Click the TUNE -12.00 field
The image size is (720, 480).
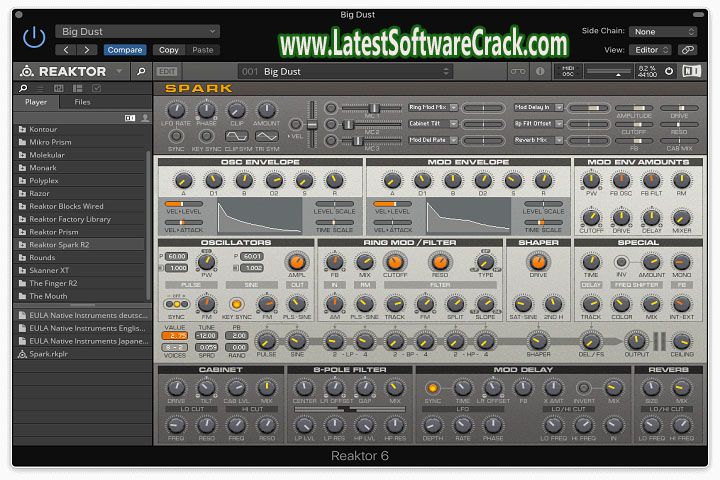(206, 336)
